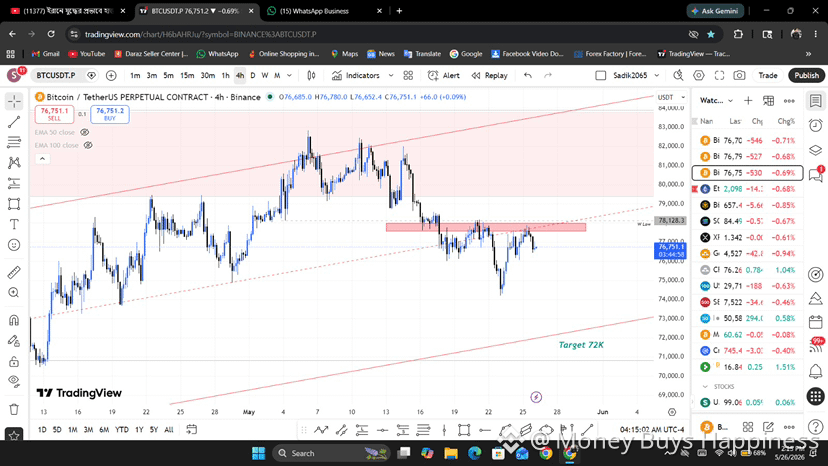
Task: Open the chart patterns tool
Action: 14,163
